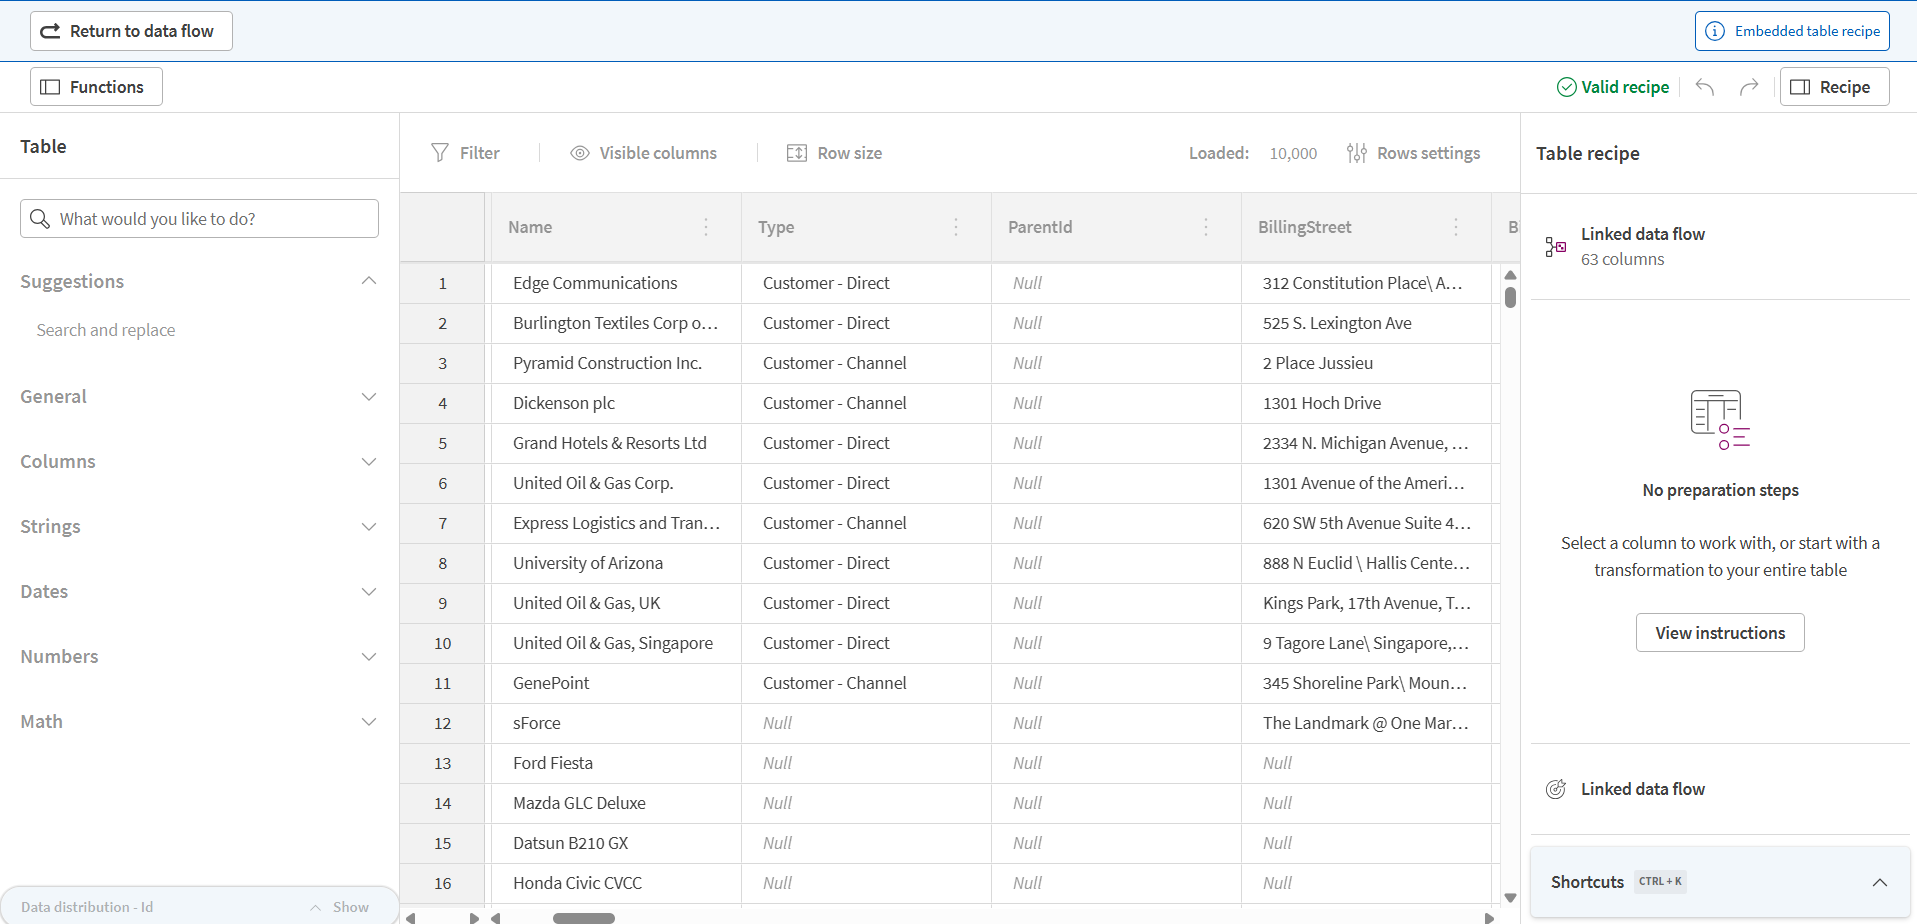Redo the last undone action
This screenshot has width=1917, height=924.
[1748, 87]
